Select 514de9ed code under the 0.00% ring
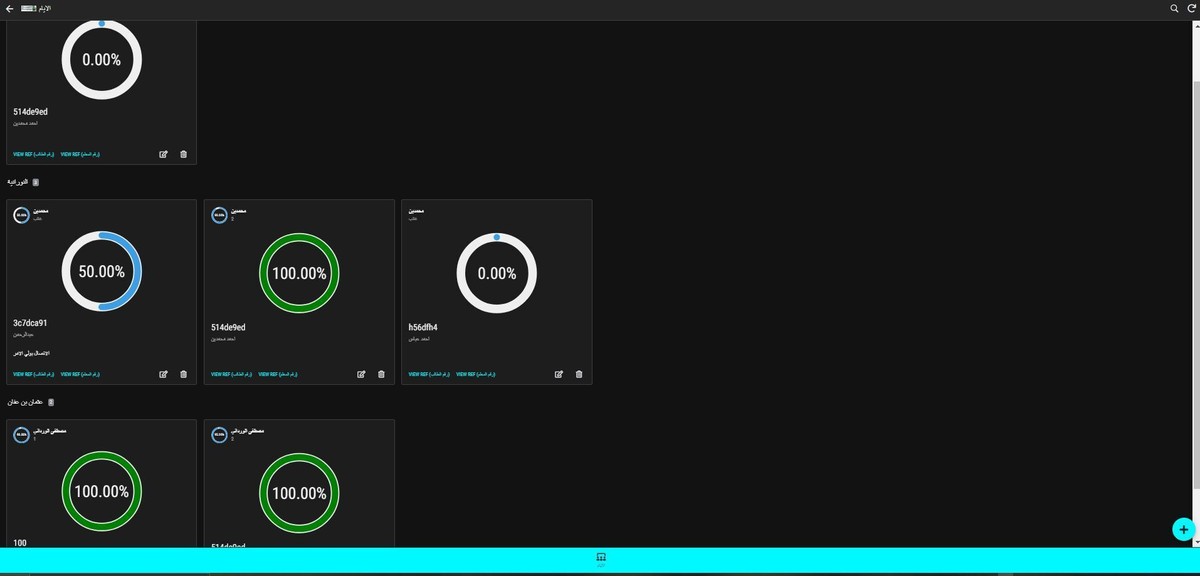Viewport: 1200px width, 576px height. point(30,112)
